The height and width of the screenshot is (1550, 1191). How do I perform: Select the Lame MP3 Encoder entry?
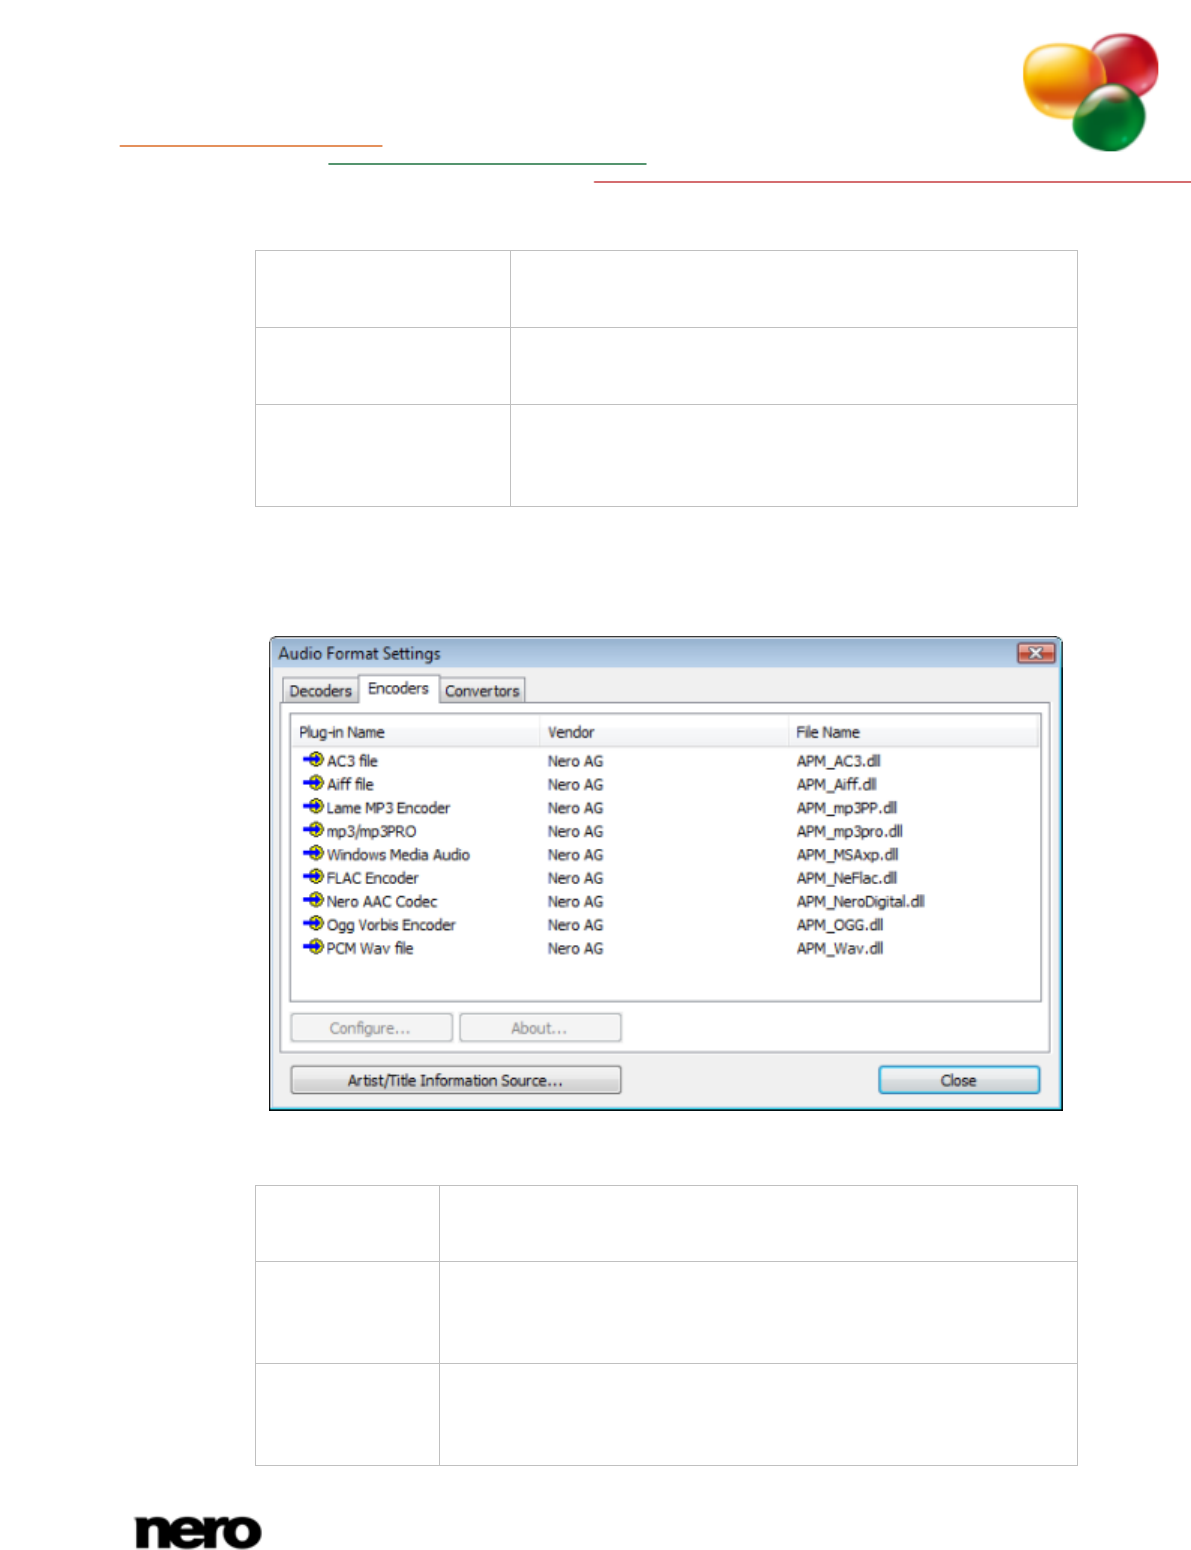pos(388,808)
